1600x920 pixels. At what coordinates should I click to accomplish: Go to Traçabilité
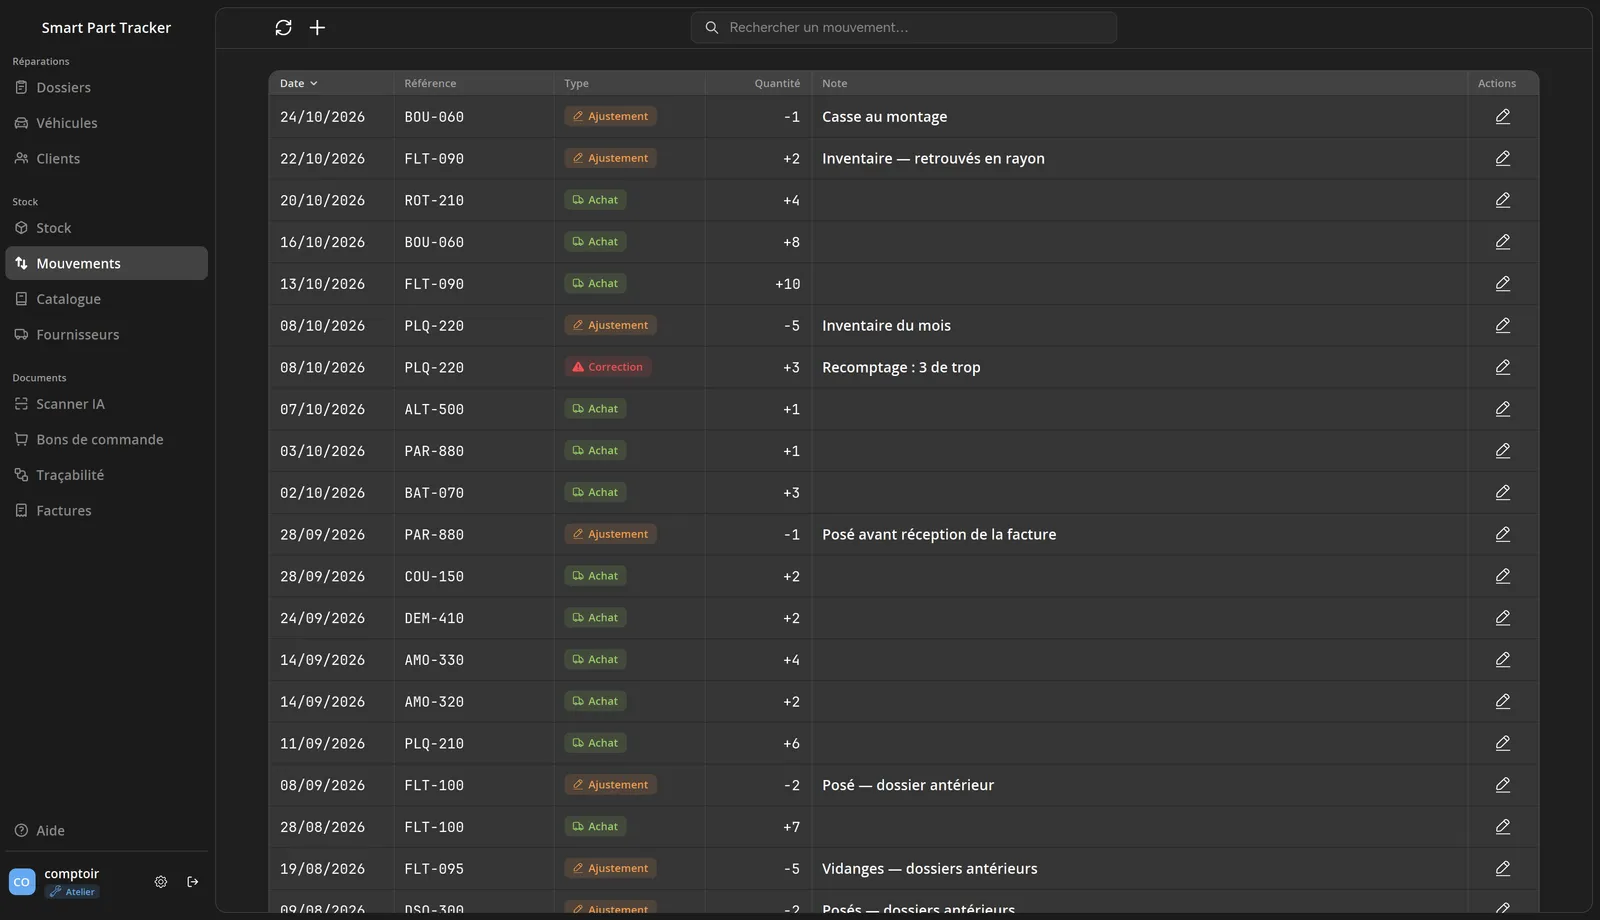(x=106, y=475)
